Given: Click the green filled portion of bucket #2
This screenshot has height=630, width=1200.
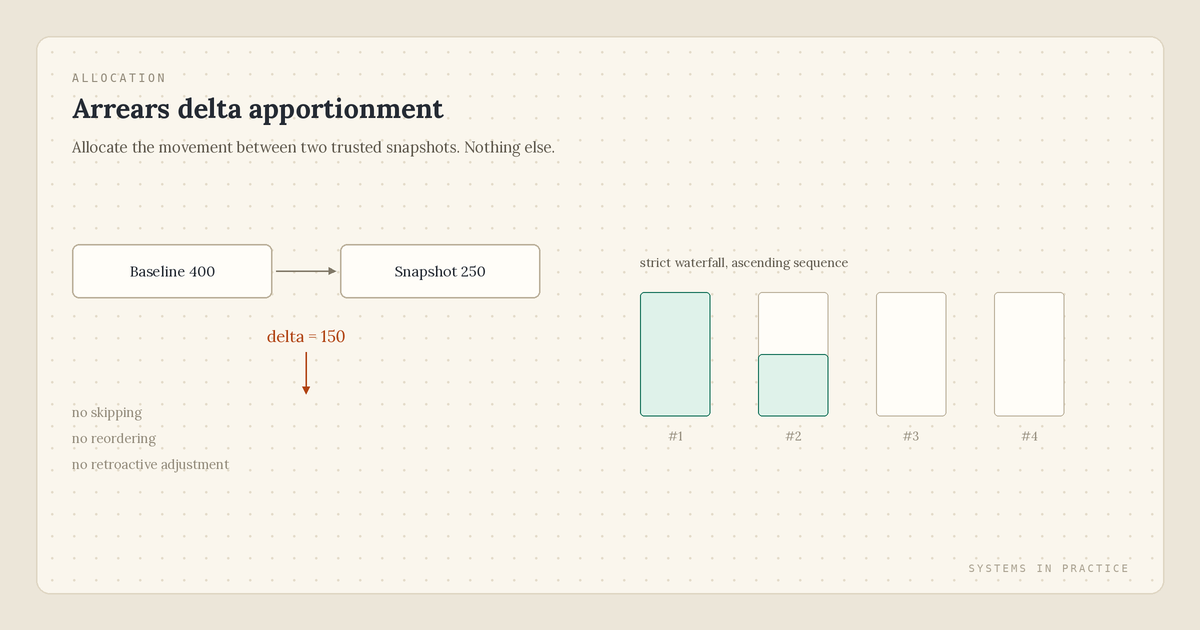Looking at the screenshot, I should [793, 385].
